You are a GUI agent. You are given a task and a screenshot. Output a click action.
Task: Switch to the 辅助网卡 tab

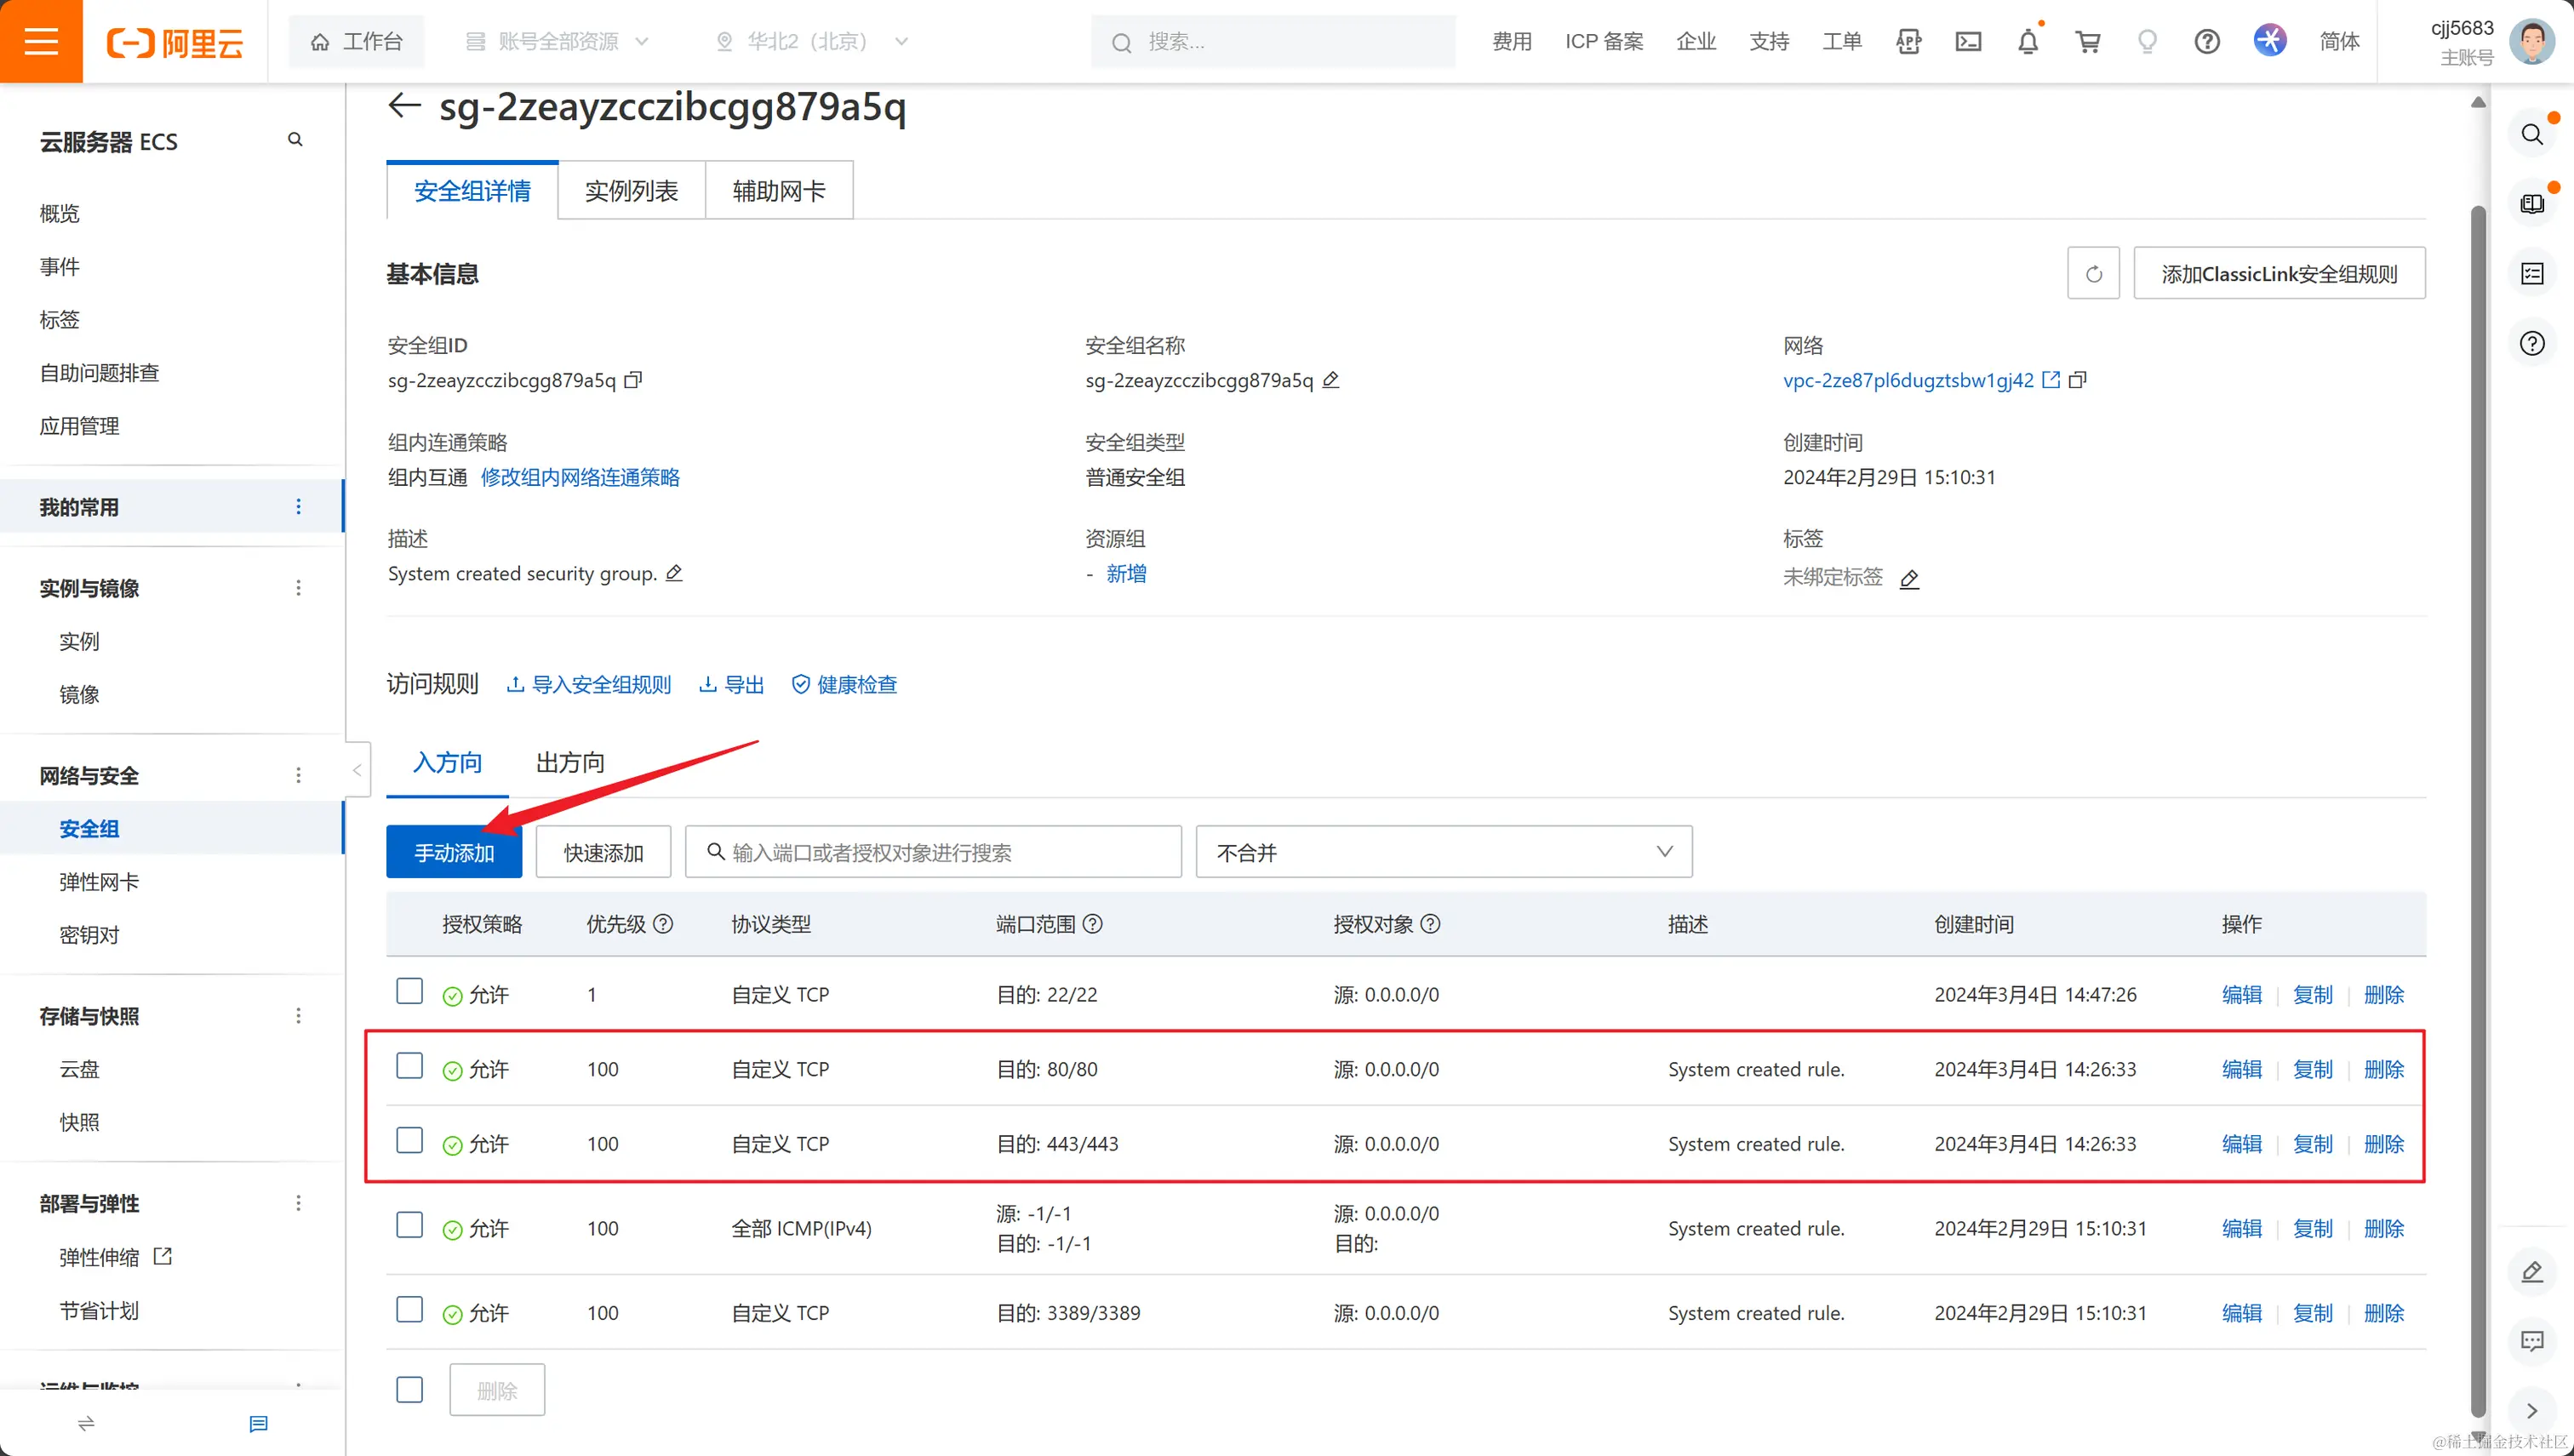(779, 190)
